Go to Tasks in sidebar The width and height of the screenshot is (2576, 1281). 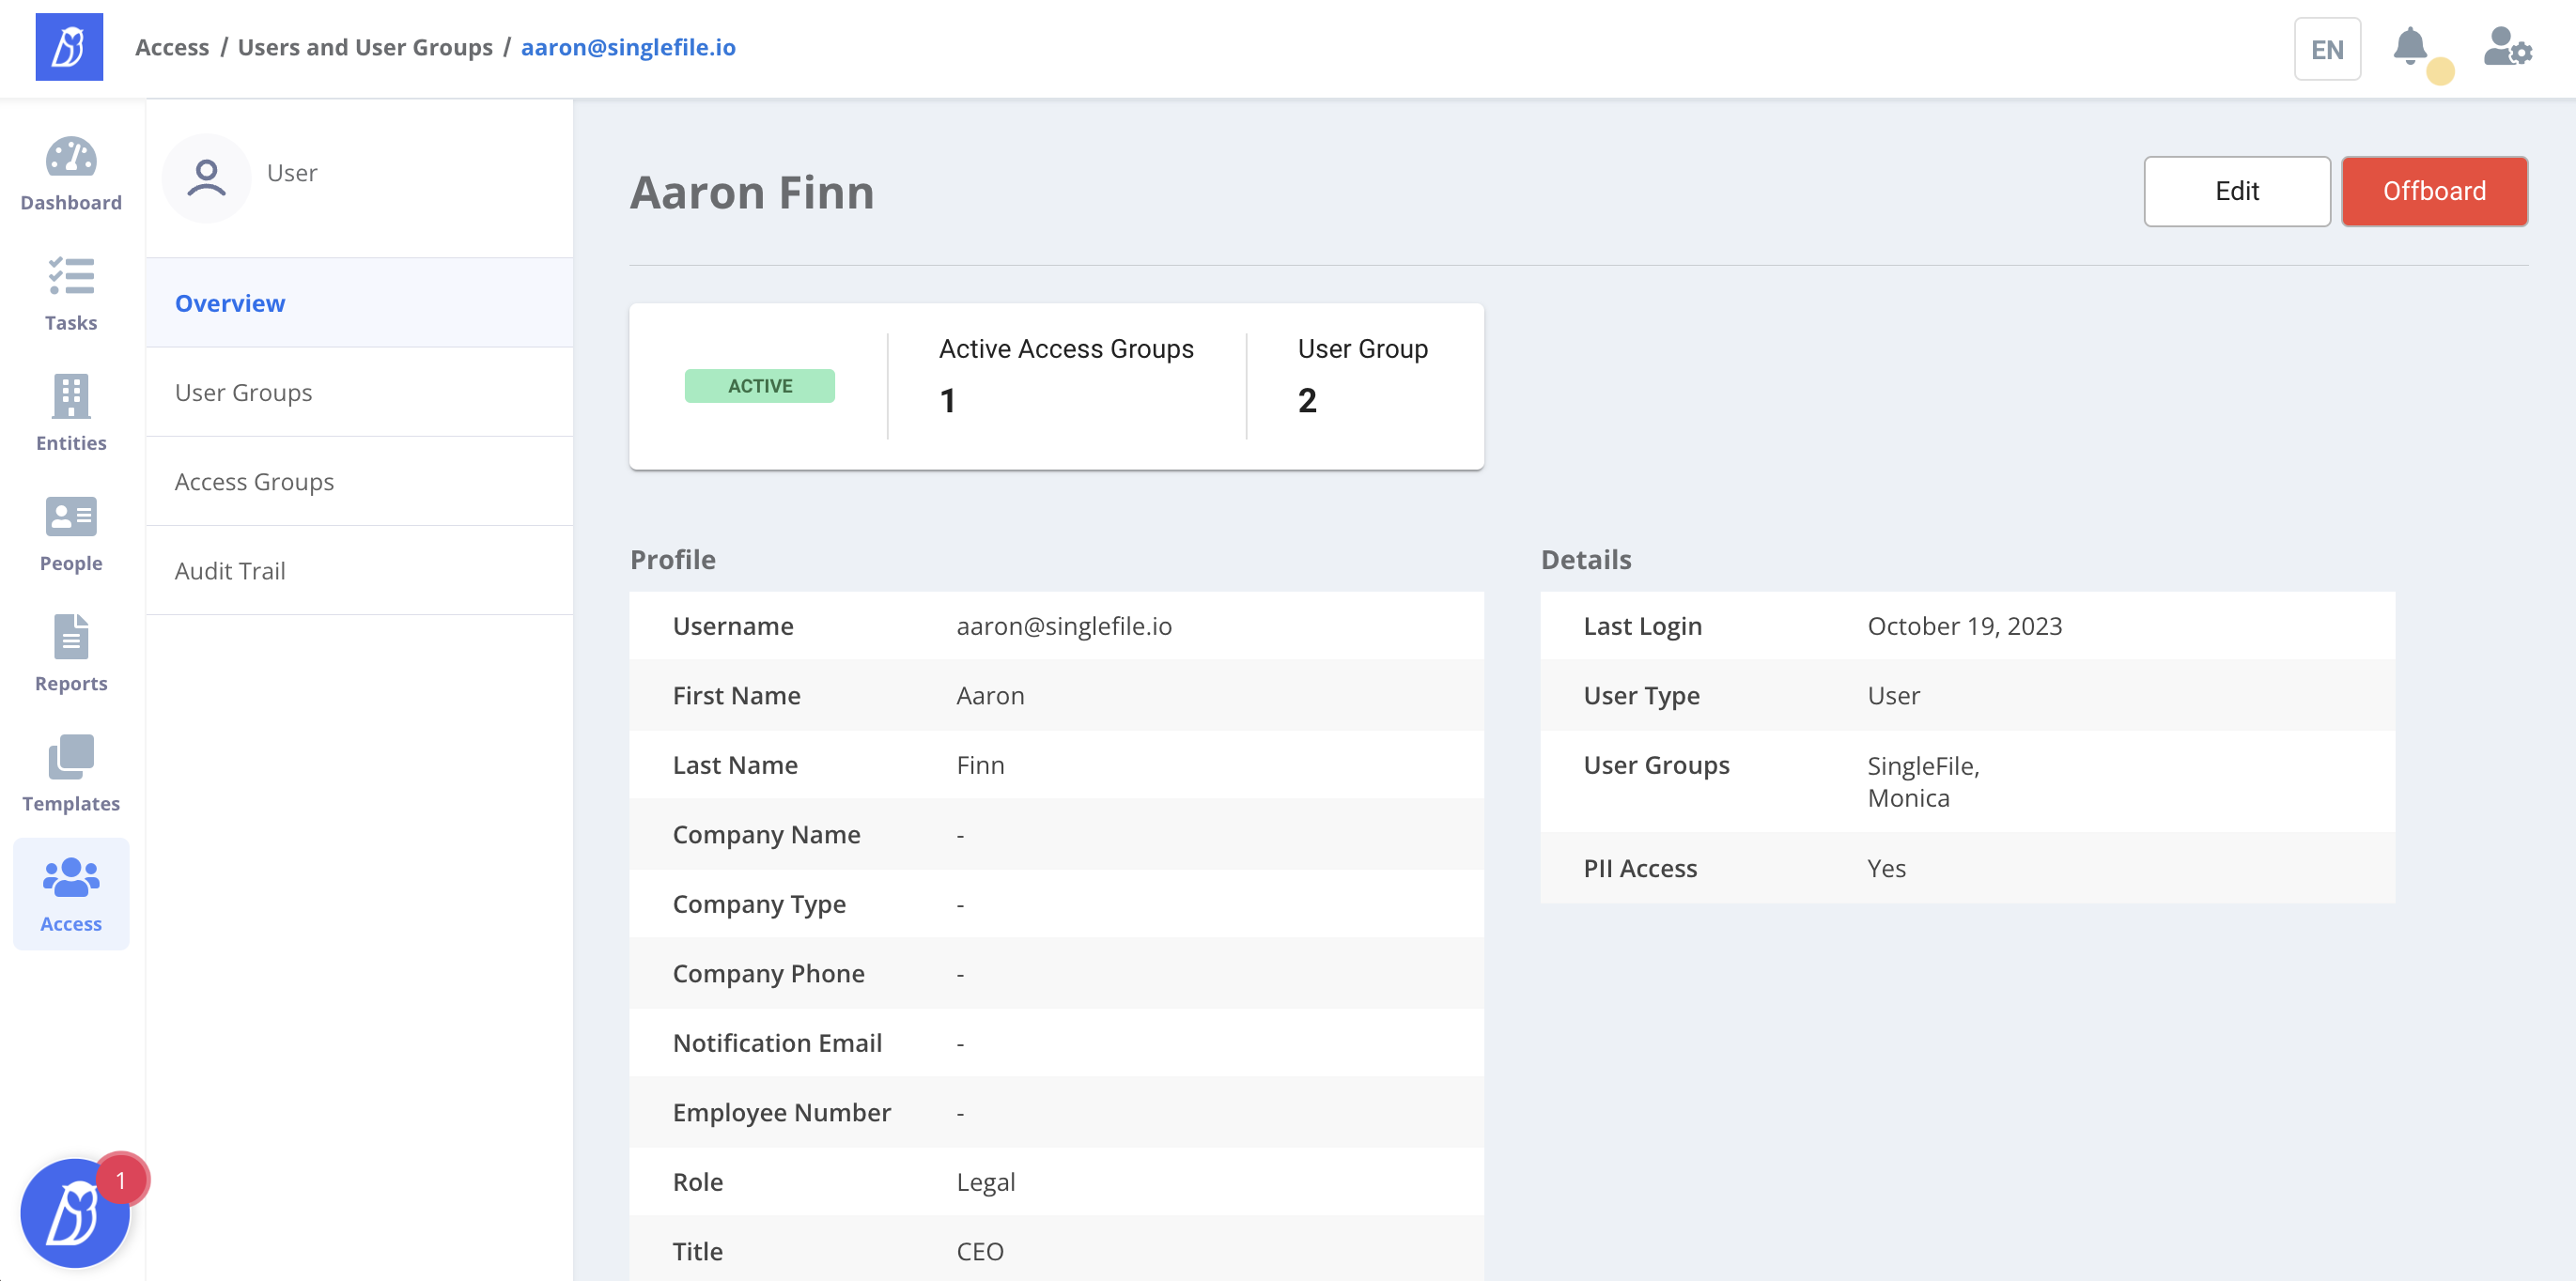point(71,294)
